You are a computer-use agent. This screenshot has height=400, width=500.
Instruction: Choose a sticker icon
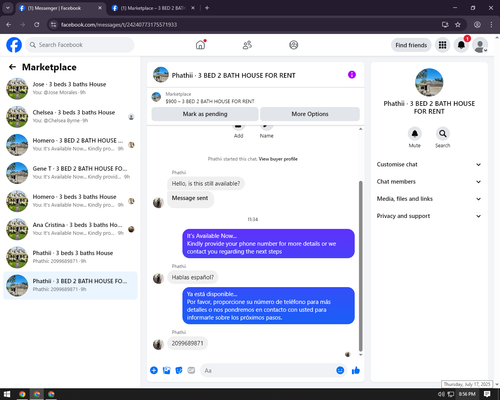pyautogui.click(x=179, y=370)
